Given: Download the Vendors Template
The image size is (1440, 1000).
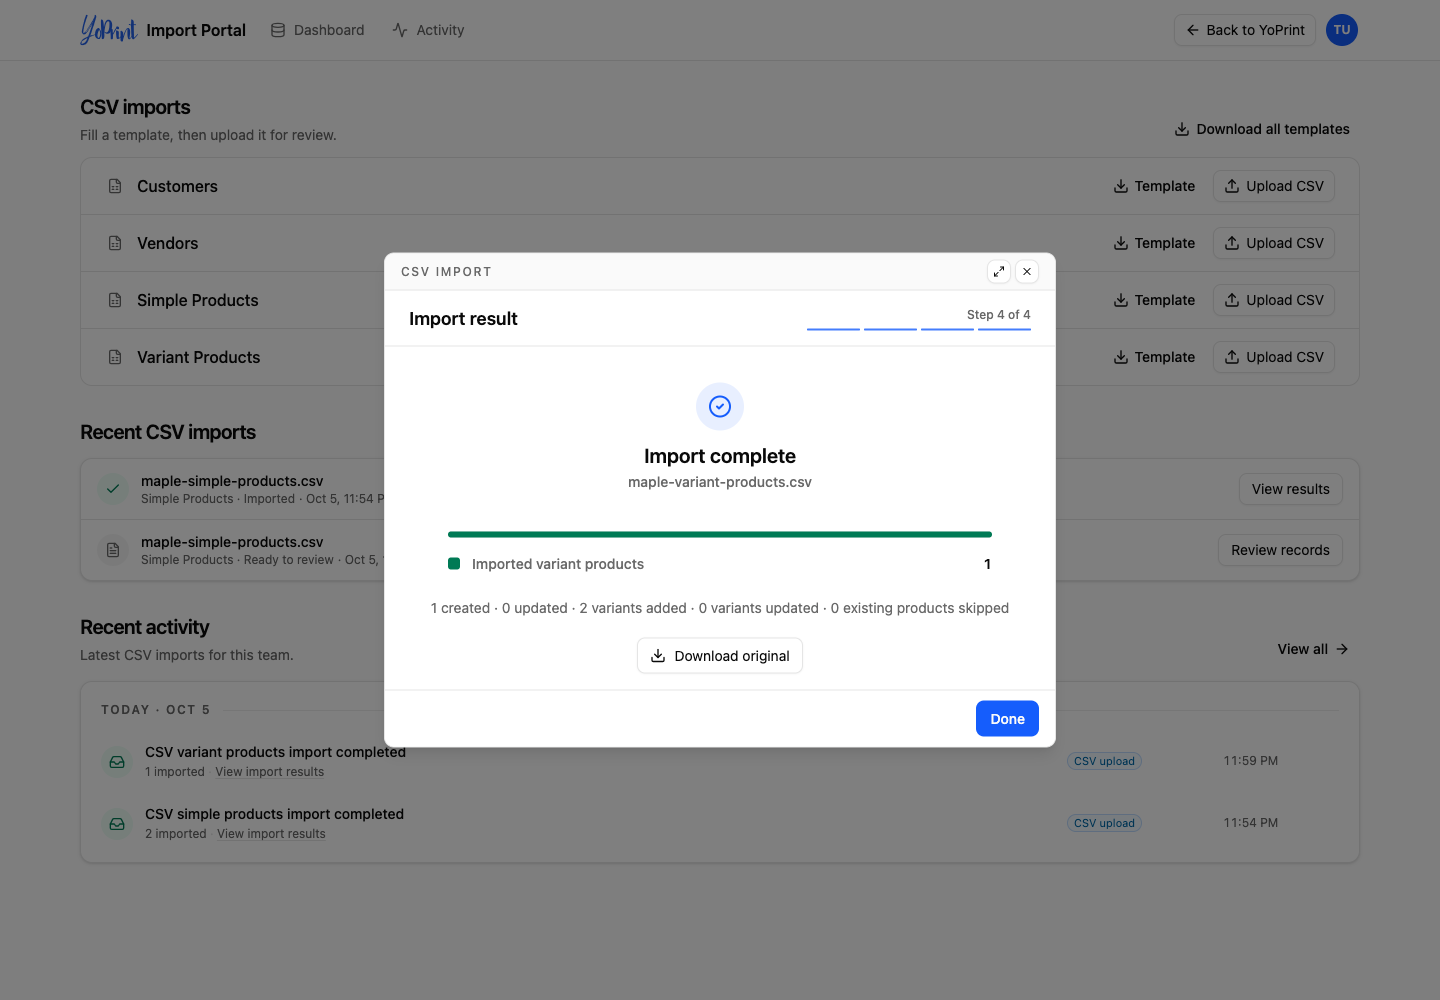Looking at the screenshot, I should (x=1154, y=243).
